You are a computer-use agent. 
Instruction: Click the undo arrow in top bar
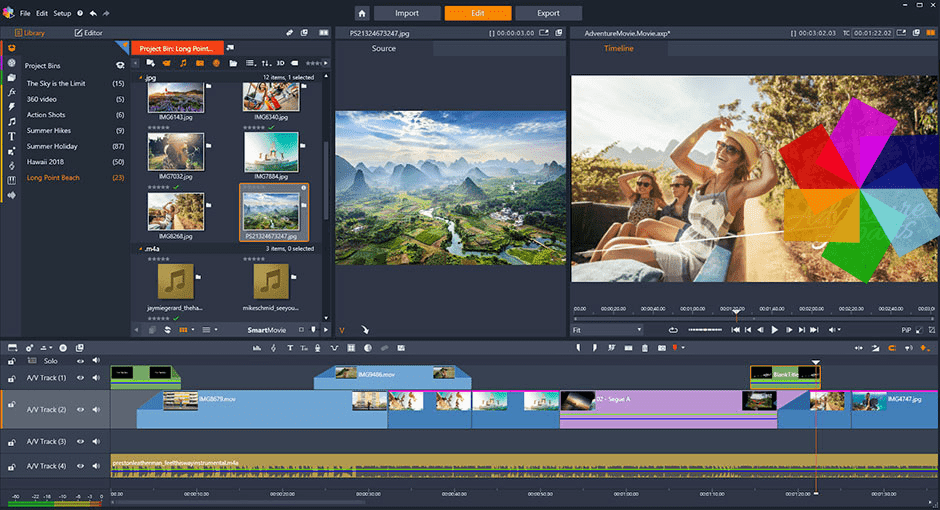point(93,14)
